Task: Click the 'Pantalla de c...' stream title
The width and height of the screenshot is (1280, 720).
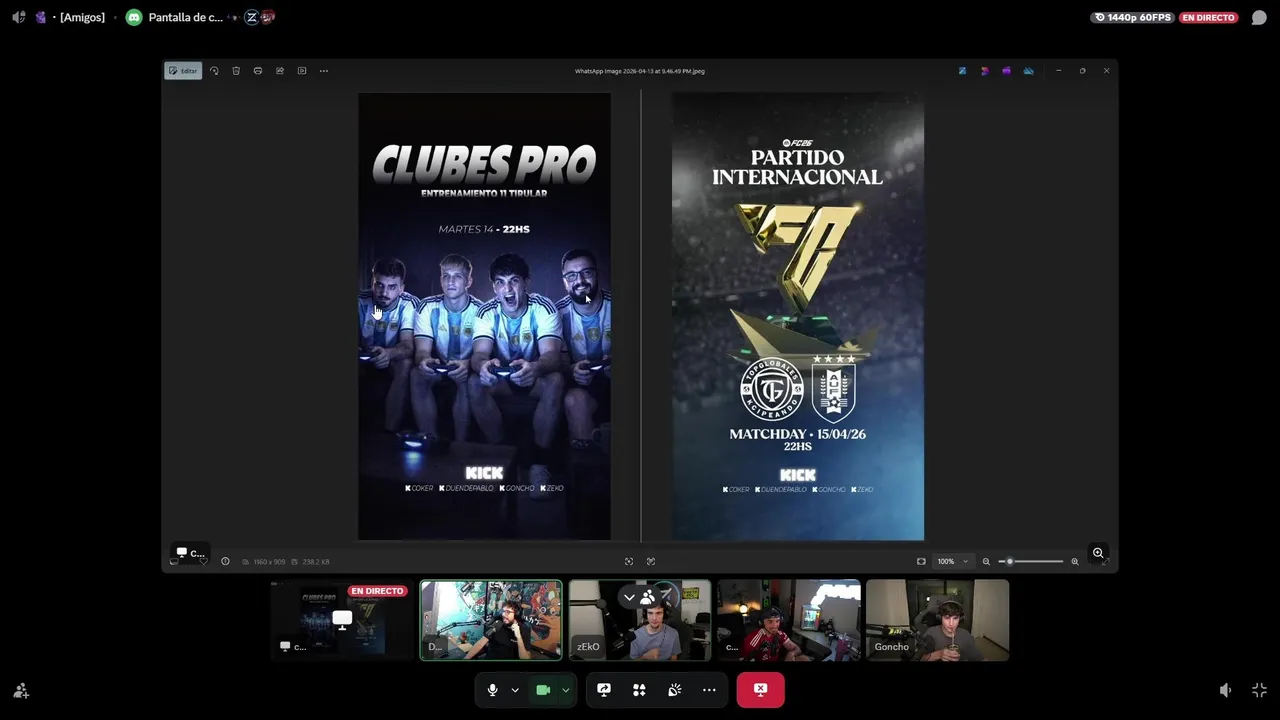Action: [x=185, y=17]
